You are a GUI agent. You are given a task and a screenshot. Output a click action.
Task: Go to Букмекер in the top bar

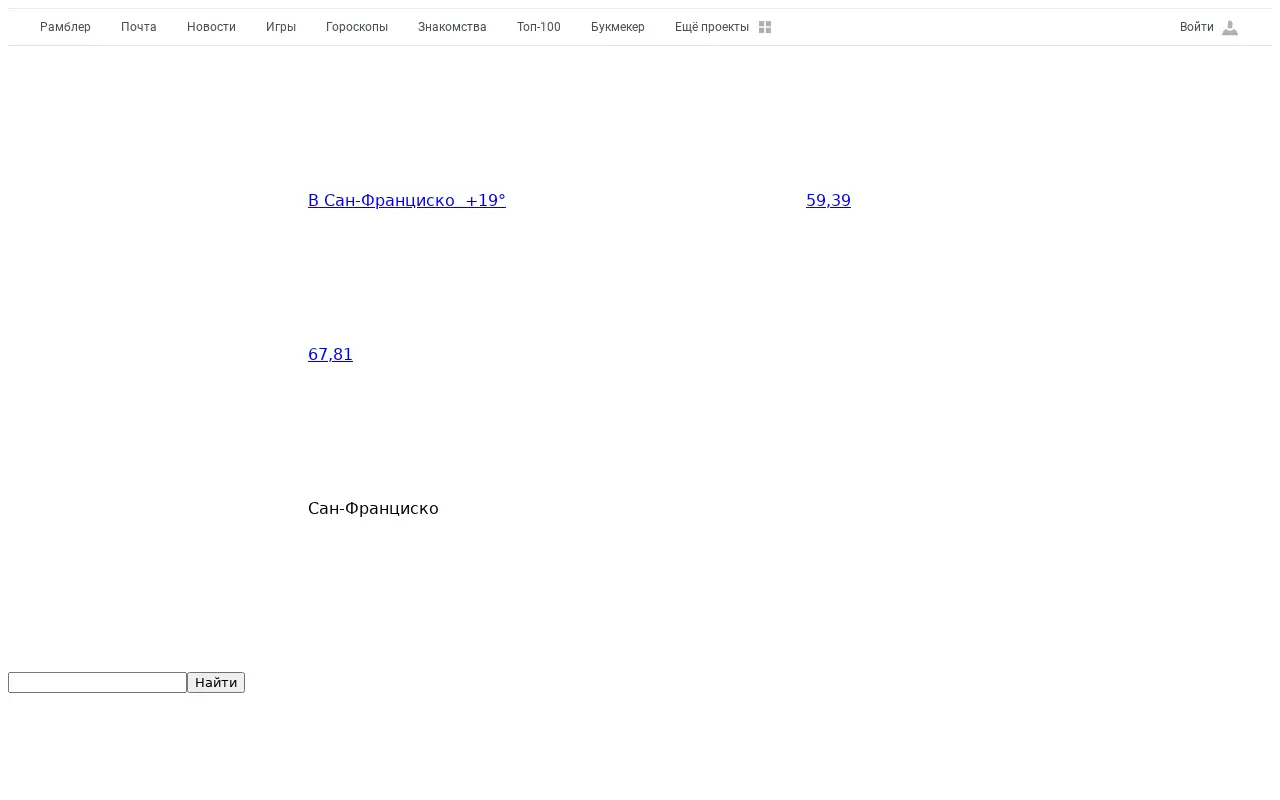pos(618,27)
